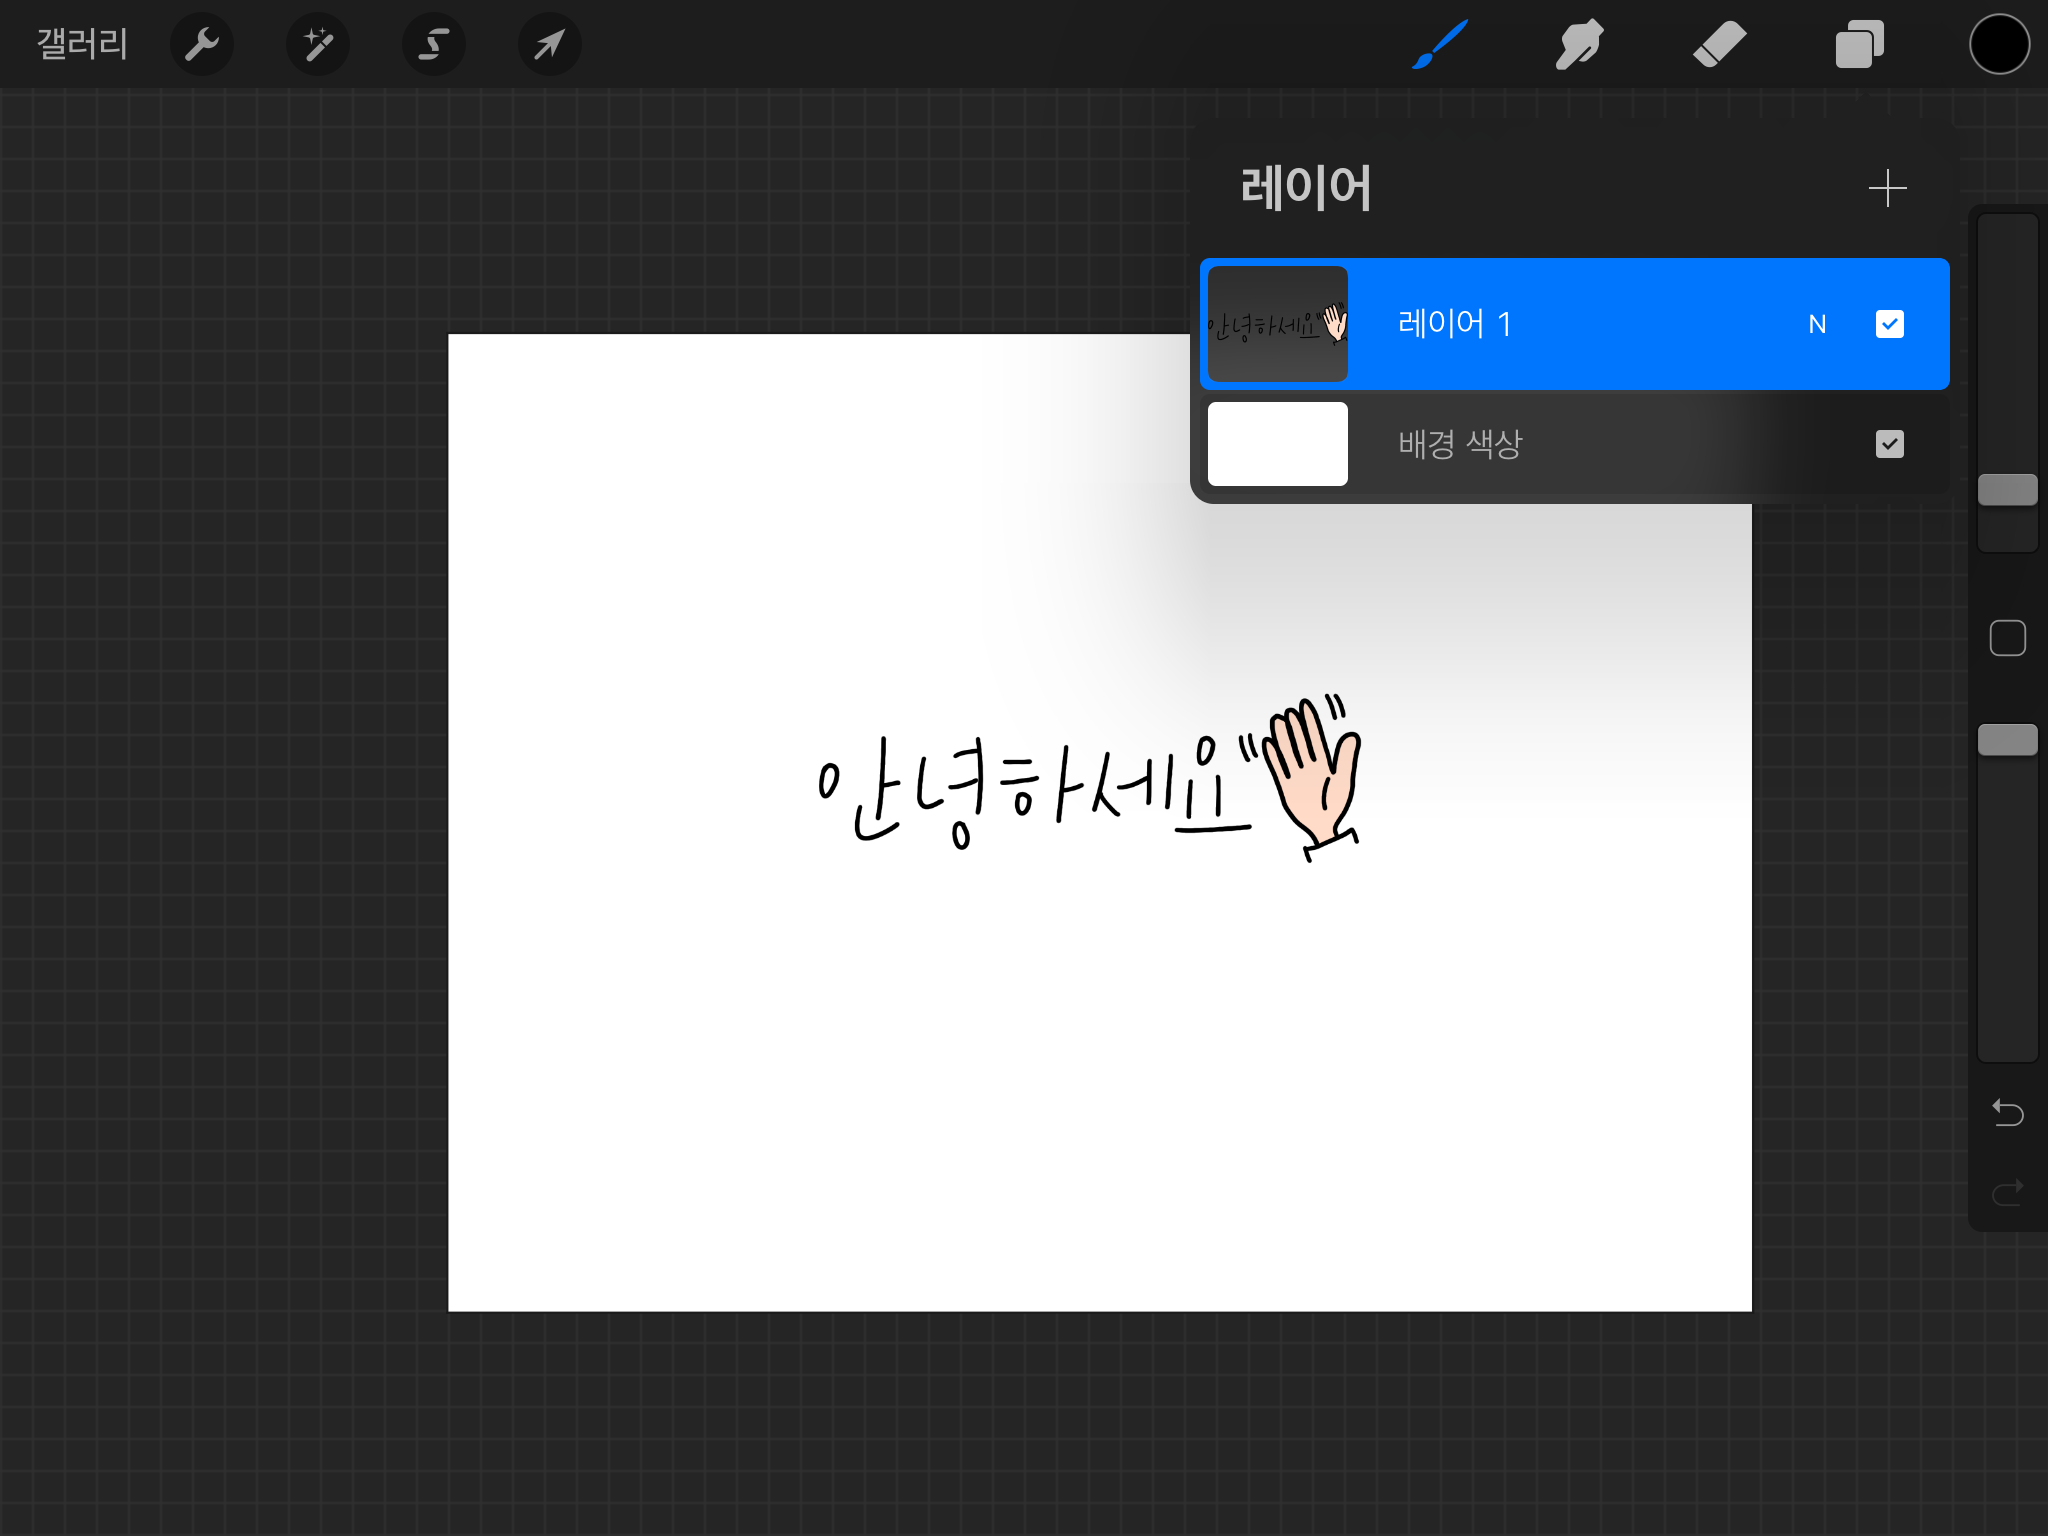The width and height of the screenshot is (2048, 1536).
Task: Add a new layer with plus icon
Action: (x=1887, y=188)
